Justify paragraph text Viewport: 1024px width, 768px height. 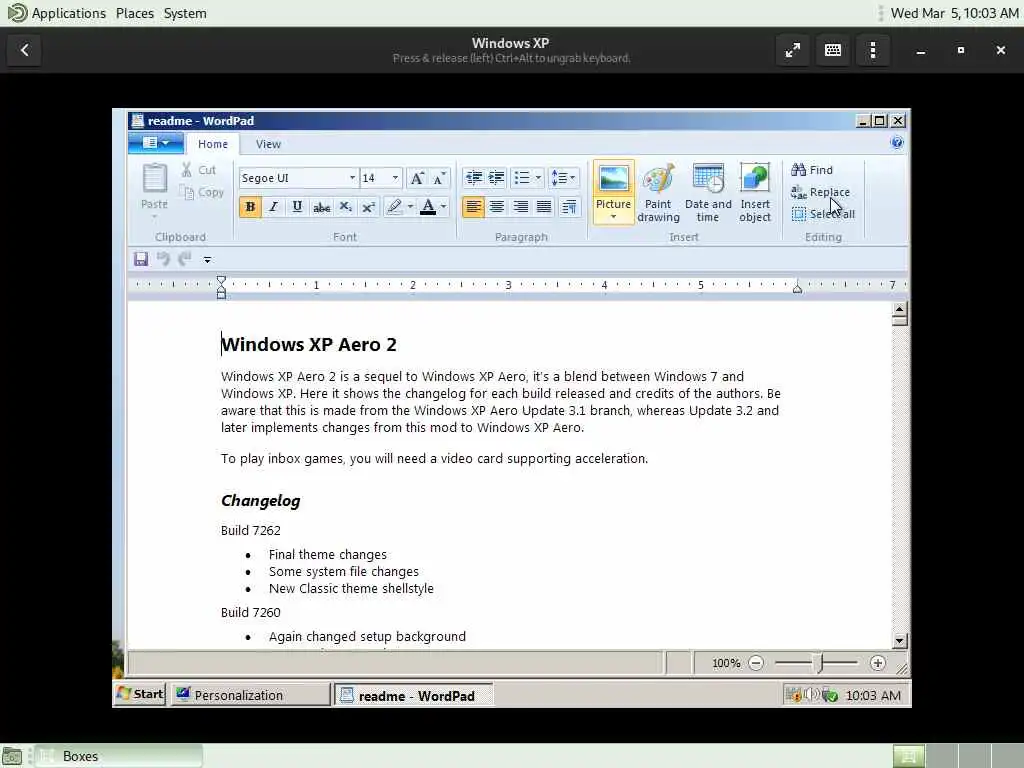[543, 207]
